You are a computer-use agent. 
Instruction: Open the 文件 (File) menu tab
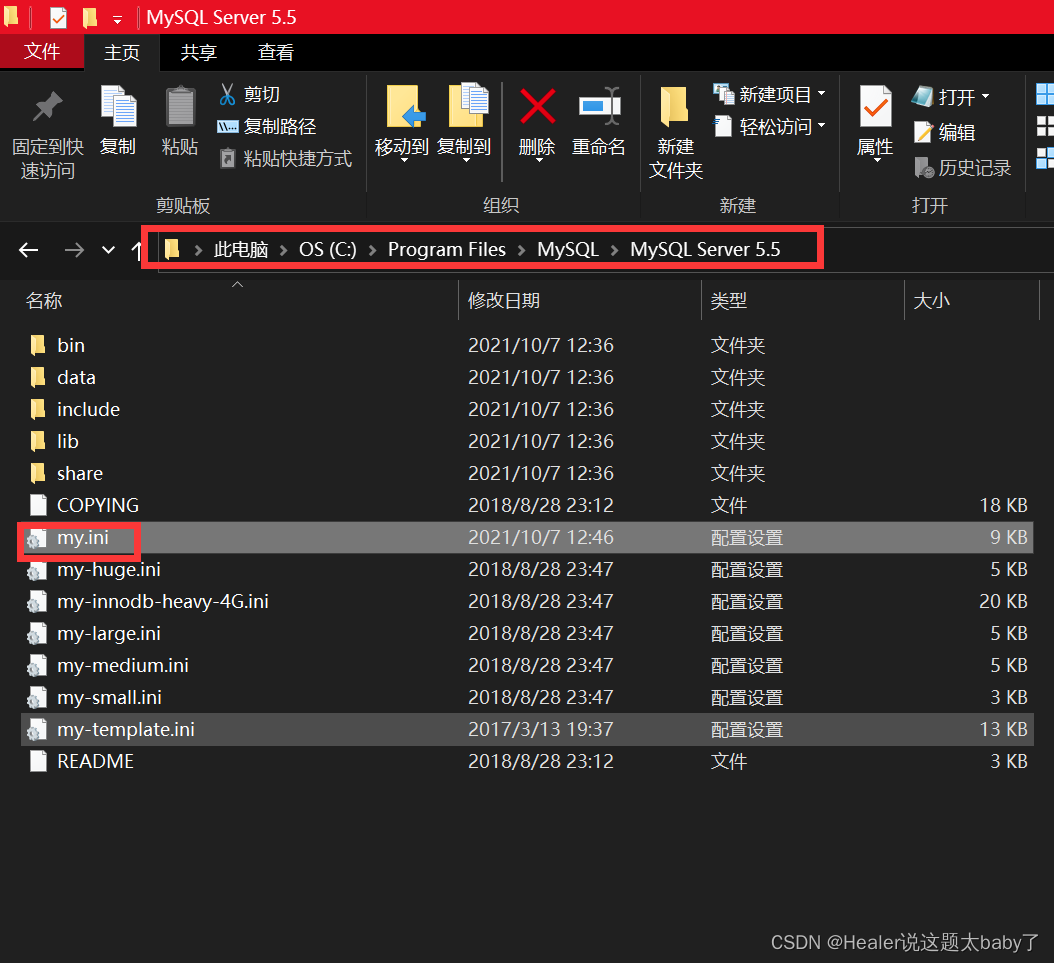42,52
